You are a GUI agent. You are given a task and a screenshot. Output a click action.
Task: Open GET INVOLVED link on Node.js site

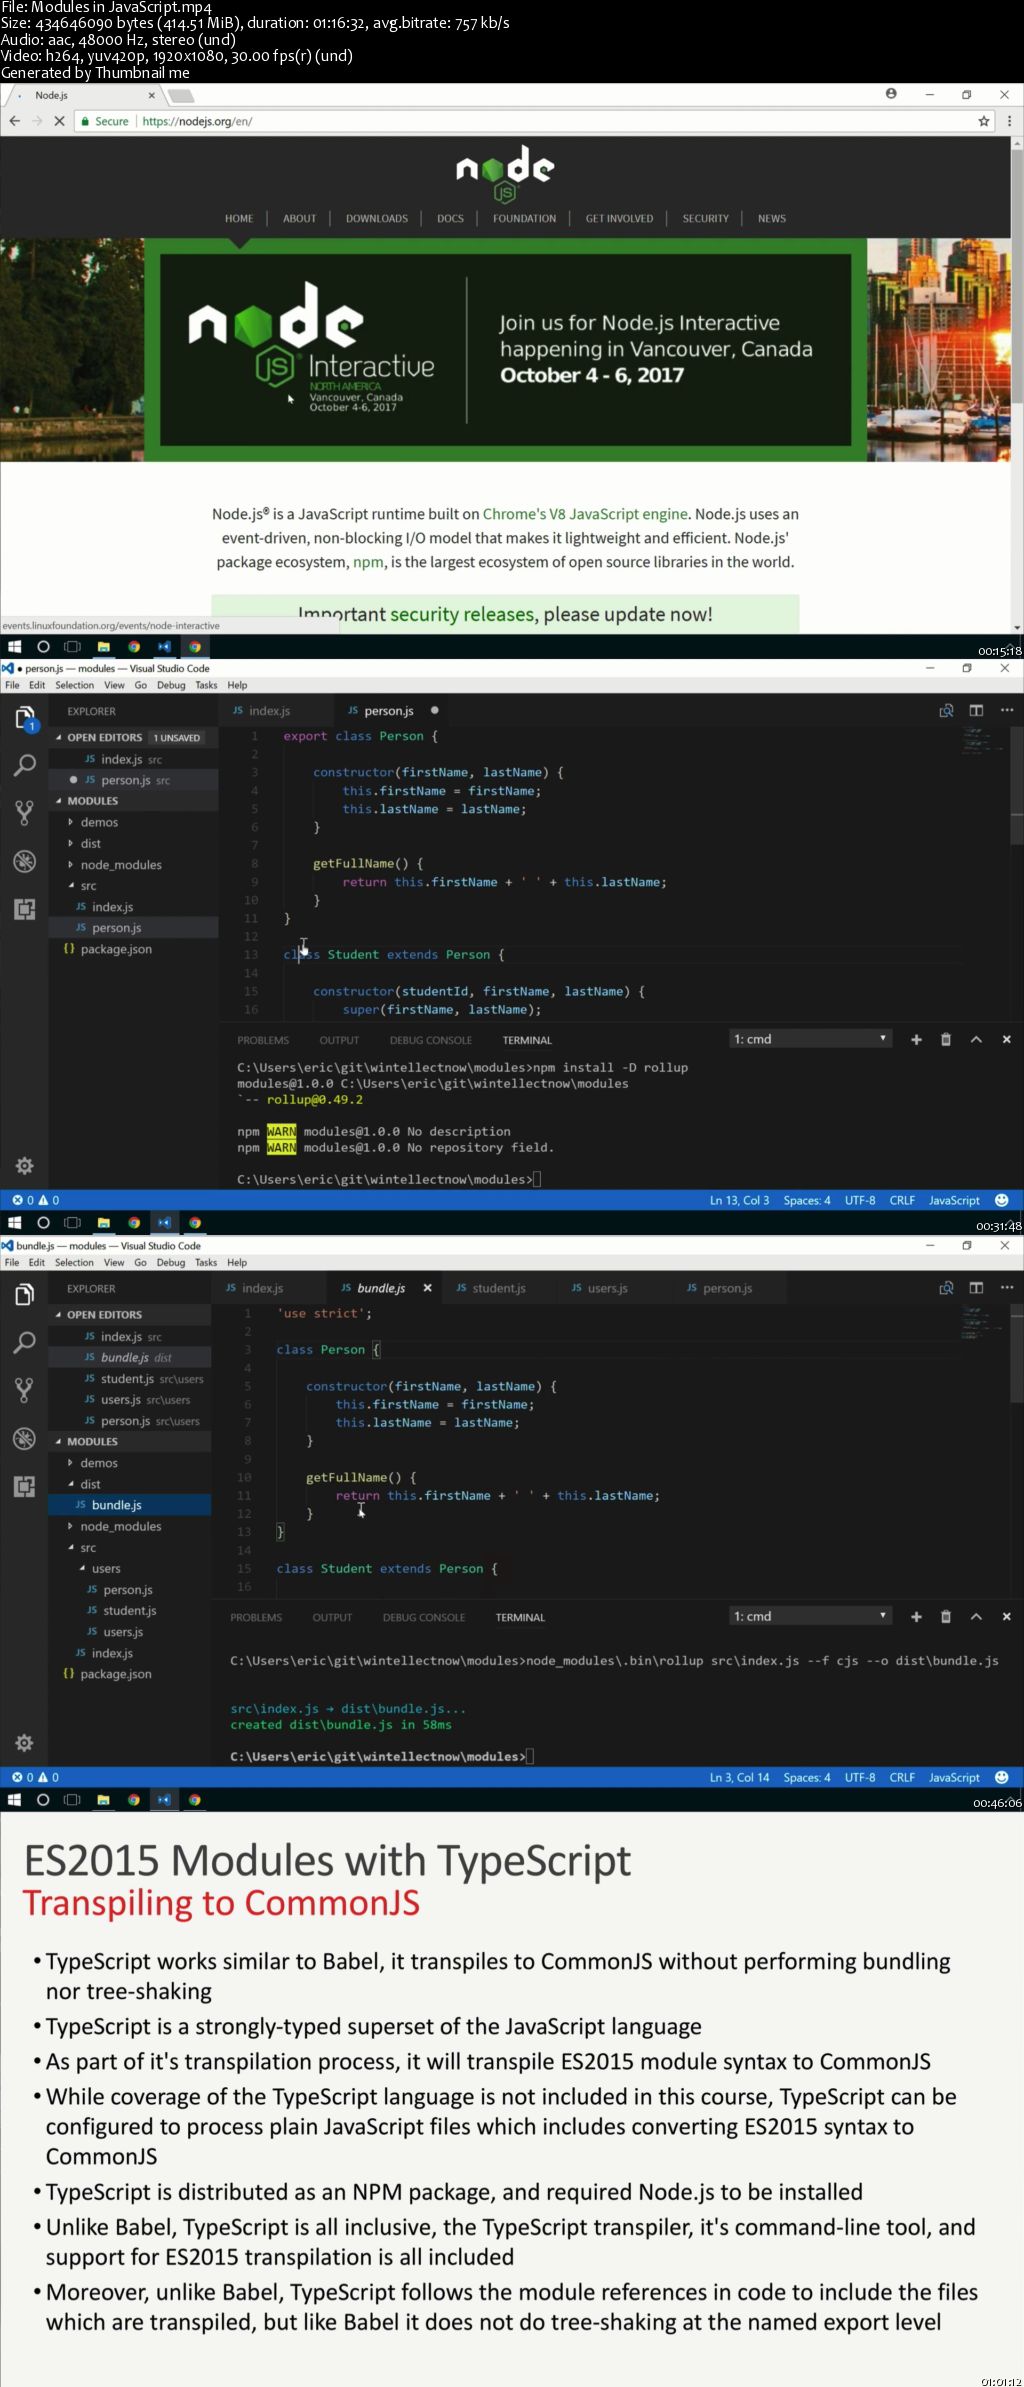coord(619,218)
